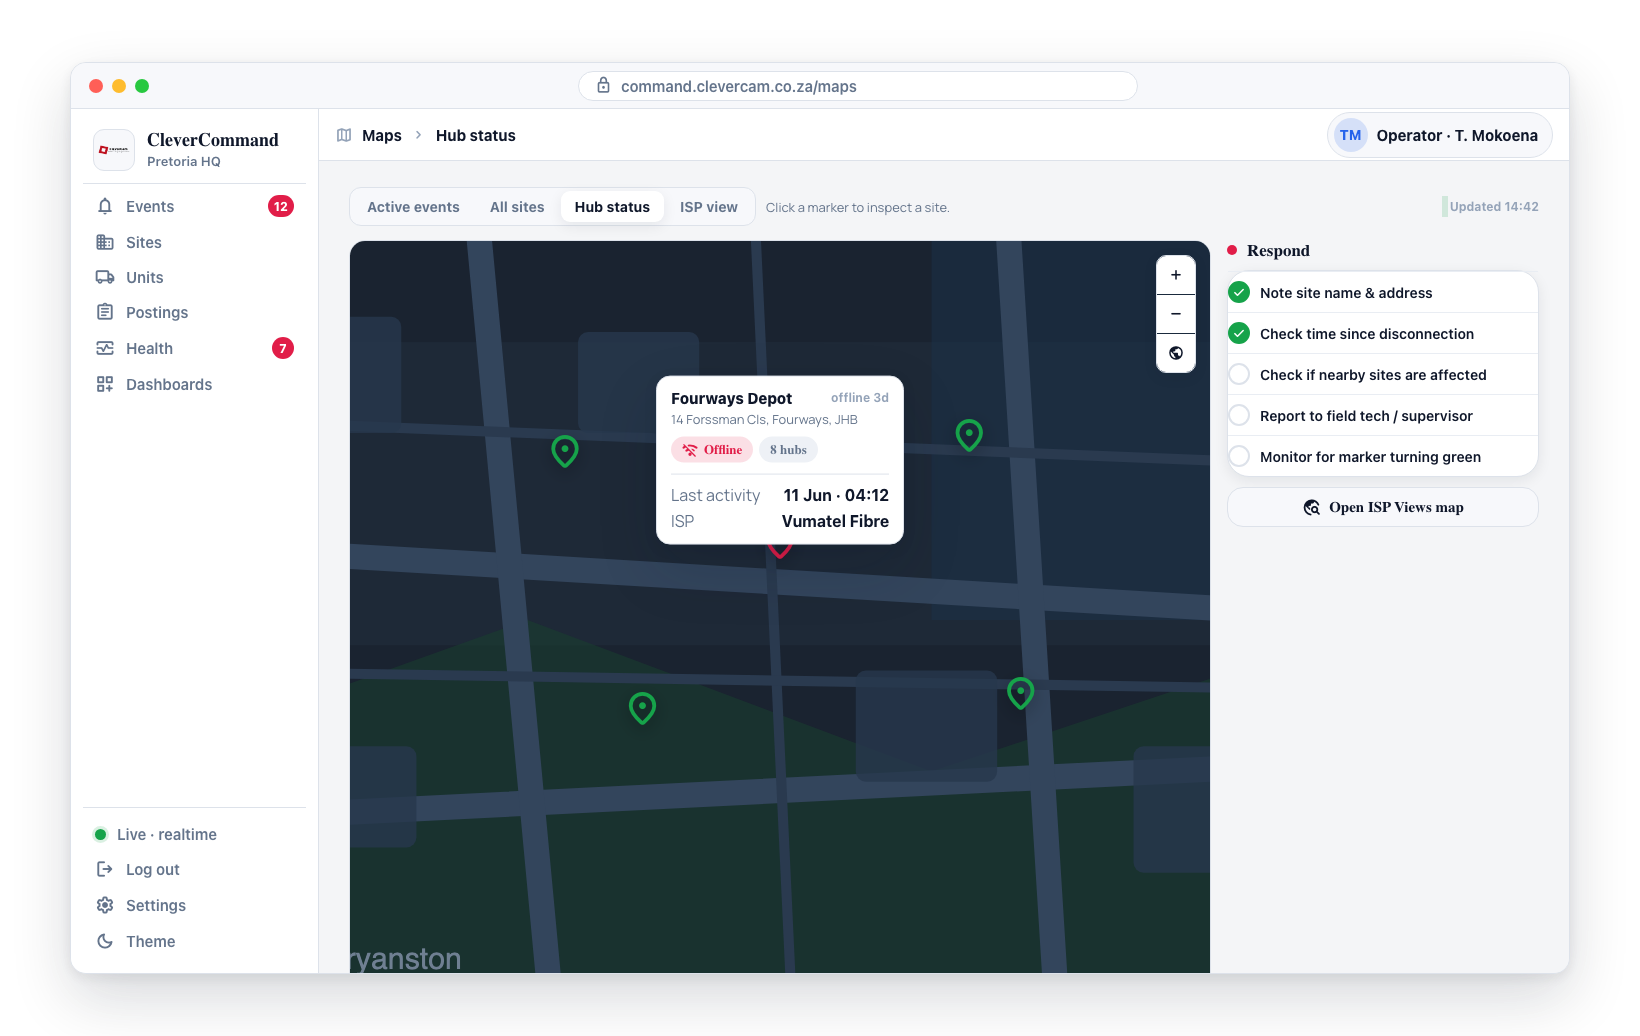
Task: Switch to the Active events tab
Action: pyautogui.click(x=413, y=207)
